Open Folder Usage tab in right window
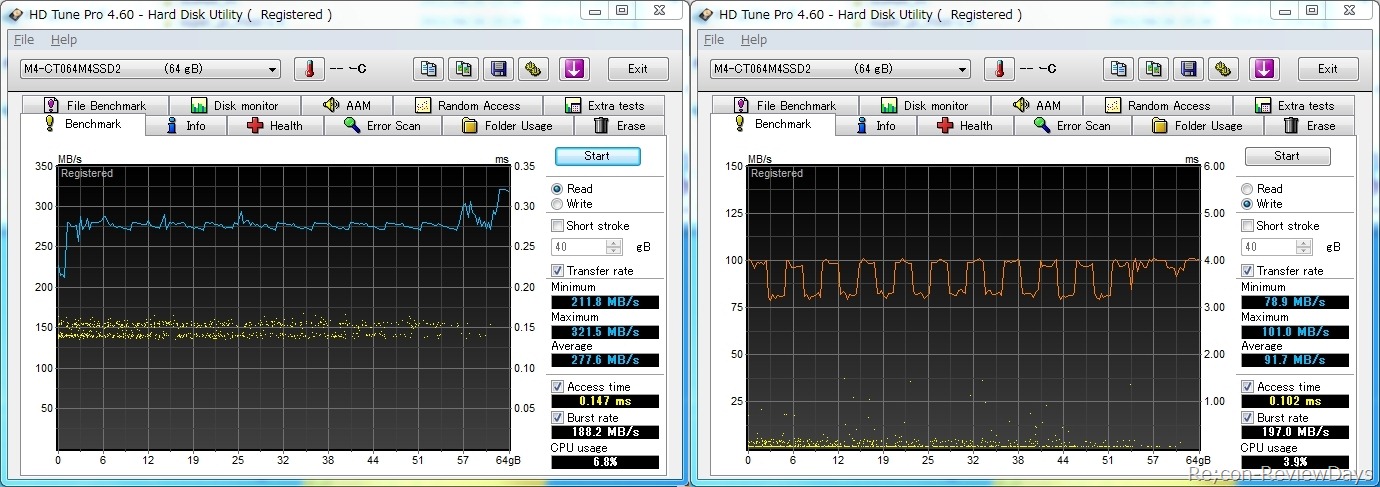The width and height of the screenshot is (1380, 487). [1198, 126]
